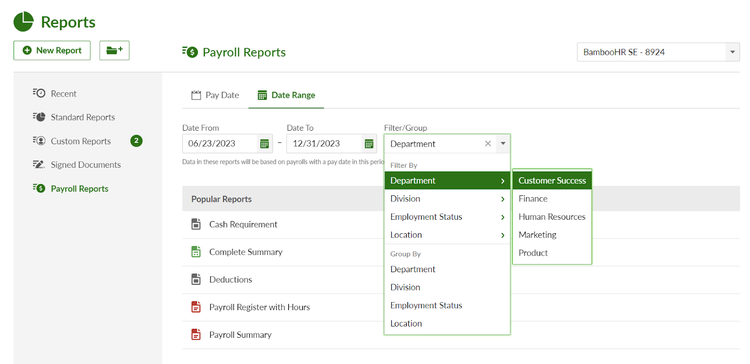This screenshot has height=364, width=750.
Task: Click the Cash Requirement report file icon
Action: pyautogui.click(x=196, y=224)
